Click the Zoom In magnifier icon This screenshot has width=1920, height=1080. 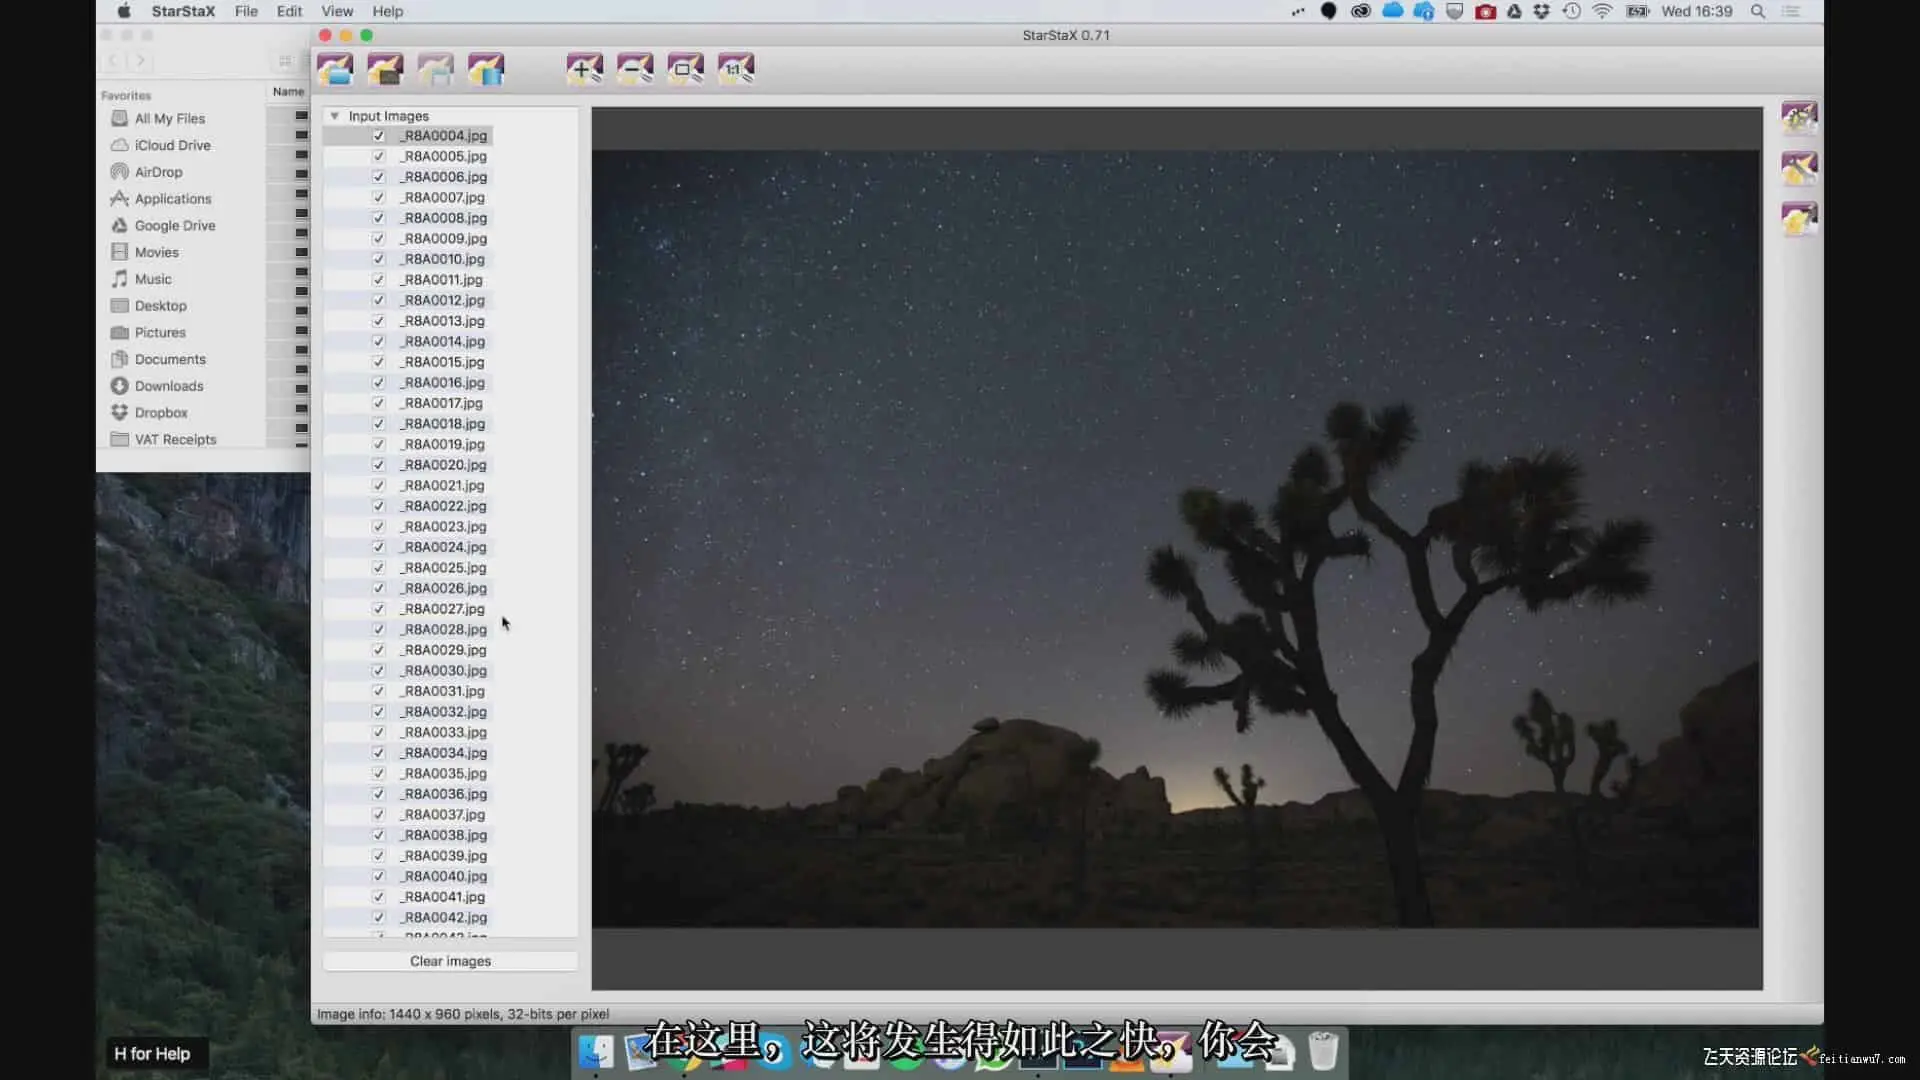tap(584, 69)
